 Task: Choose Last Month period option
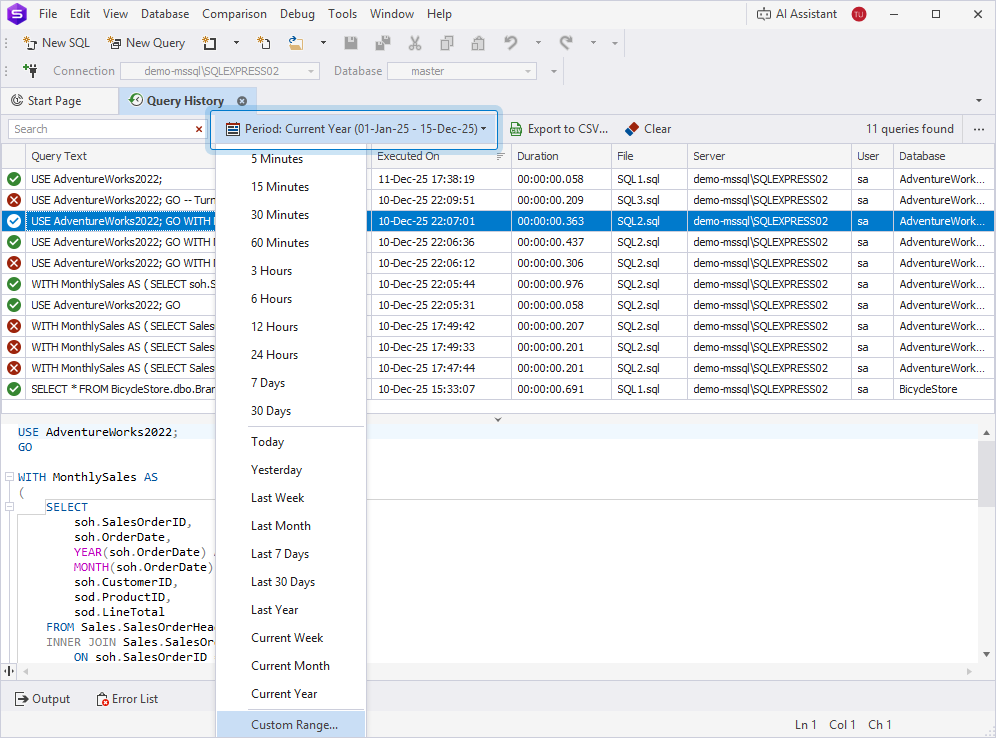coord(291,526)
